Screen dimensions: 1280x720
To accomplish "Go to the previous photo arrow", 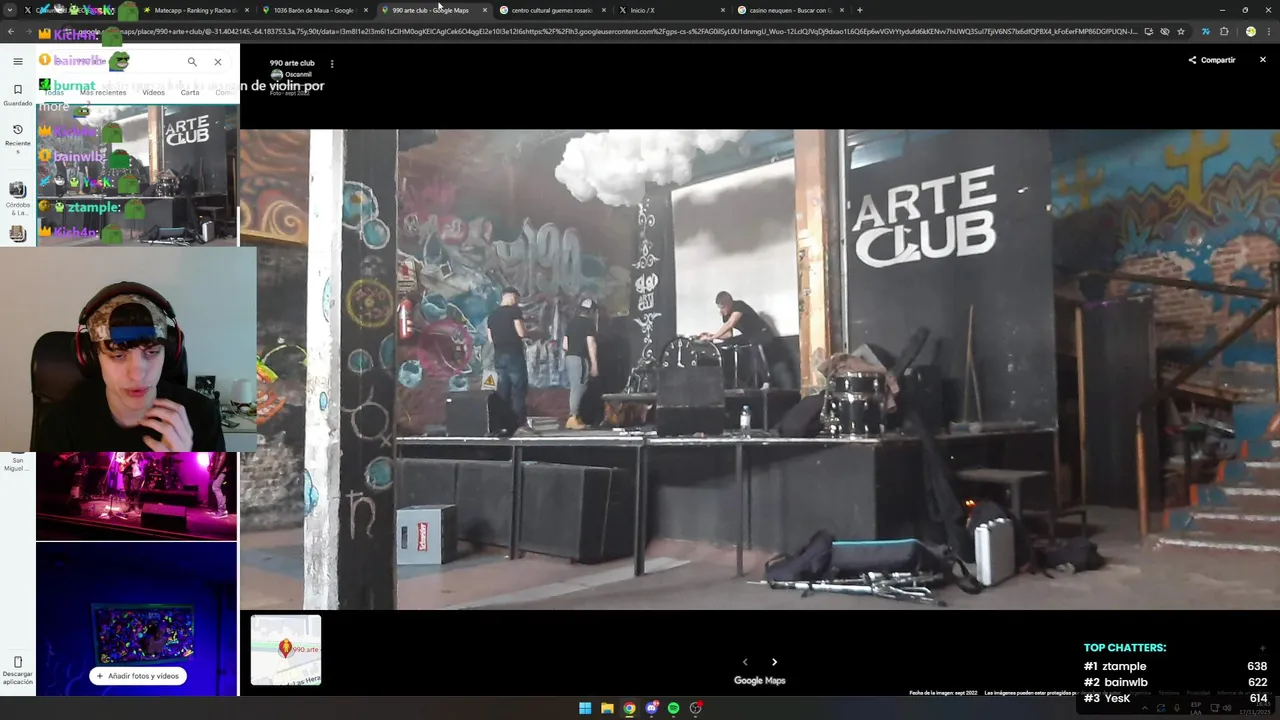I will click(744, 662).
